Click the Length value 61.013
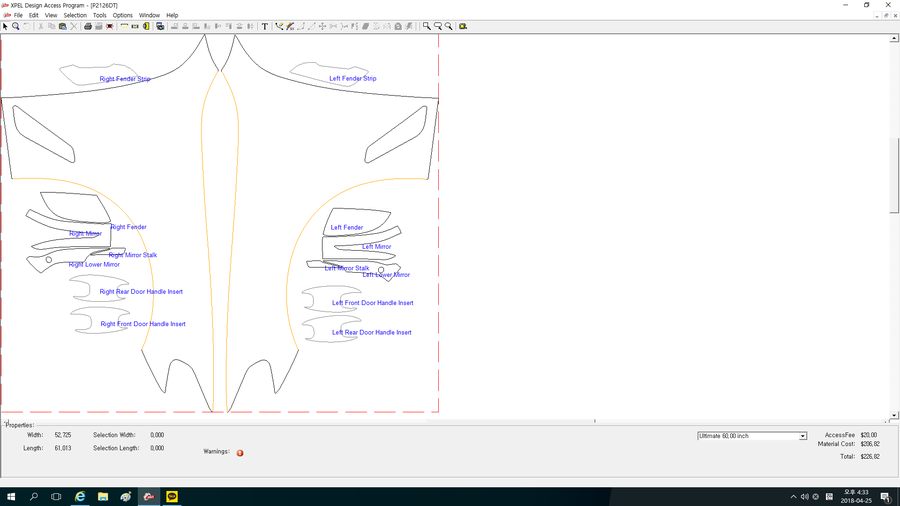Image resolution: width=900 pixels, height=506 pixels. (x=63, y=448)
